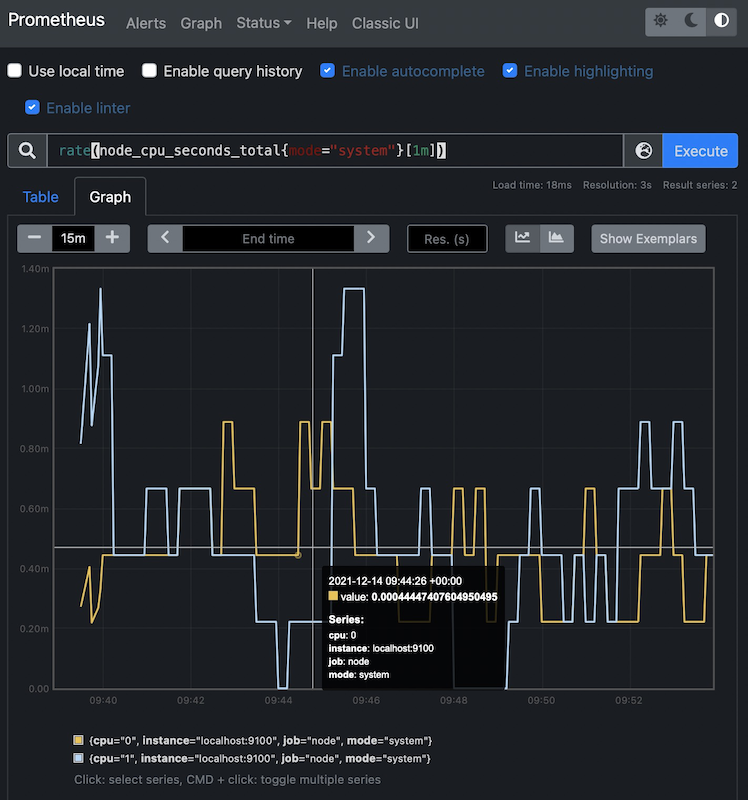
Task: Click the 09:46 x-axis time label
Action: pos(366,701)
